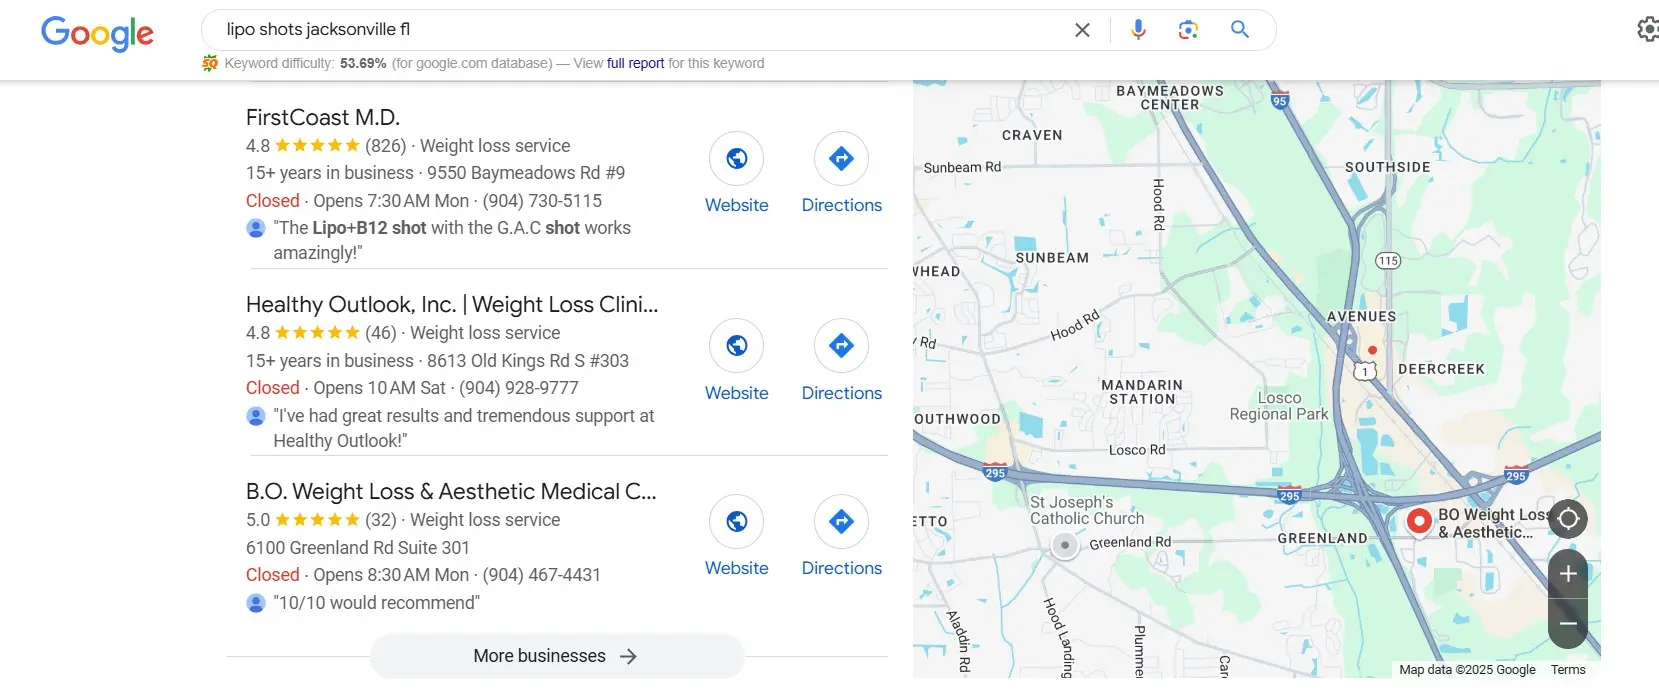Click the 'tremendous support' review snippet
The height and width of the screenshot is (691, 1659).
(x=464, y=428)
